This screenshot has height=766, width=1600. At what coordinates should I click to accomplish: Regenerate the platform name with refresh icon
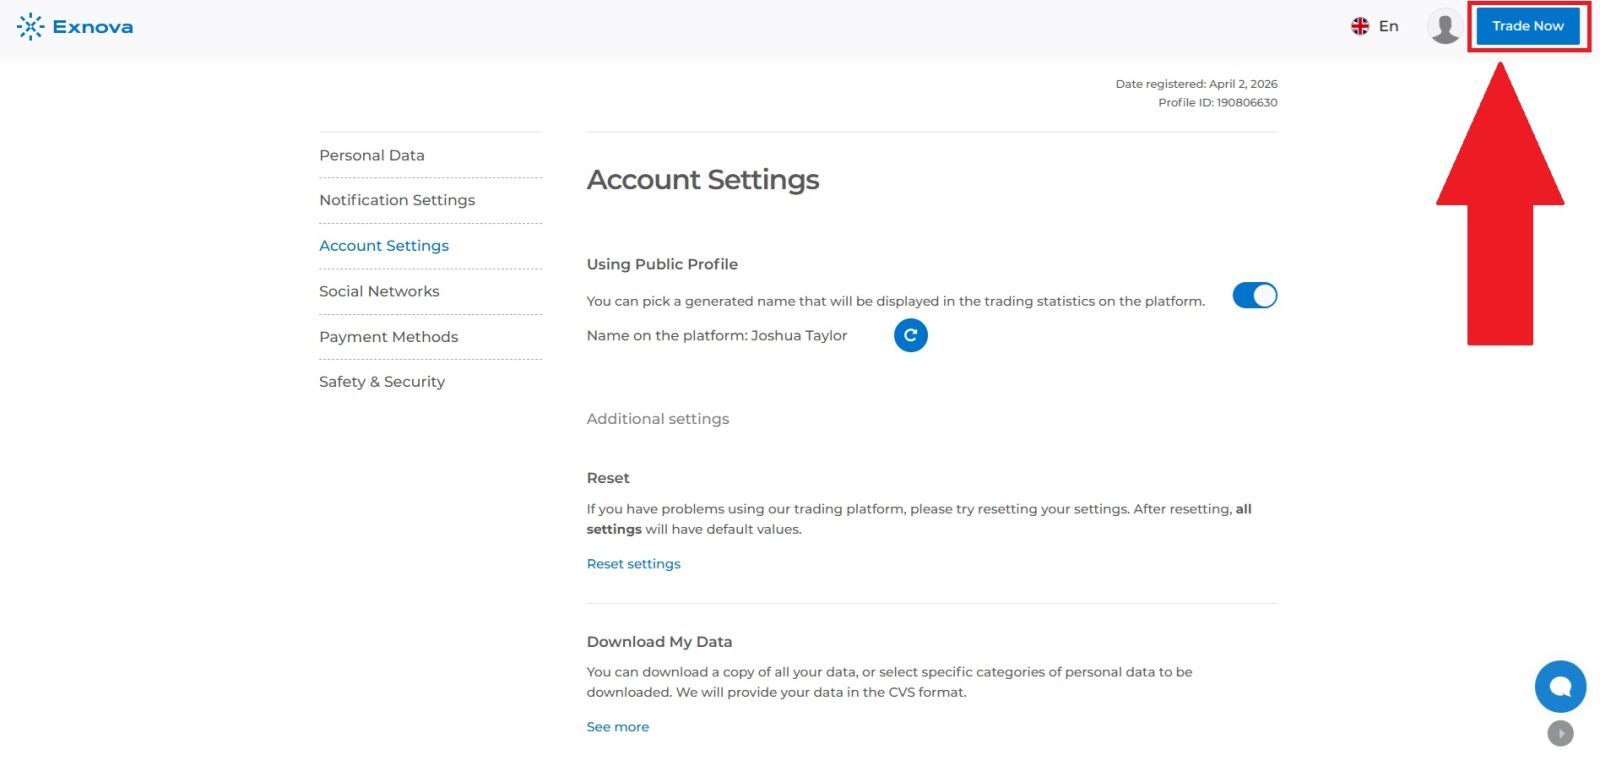pos(910,335)
